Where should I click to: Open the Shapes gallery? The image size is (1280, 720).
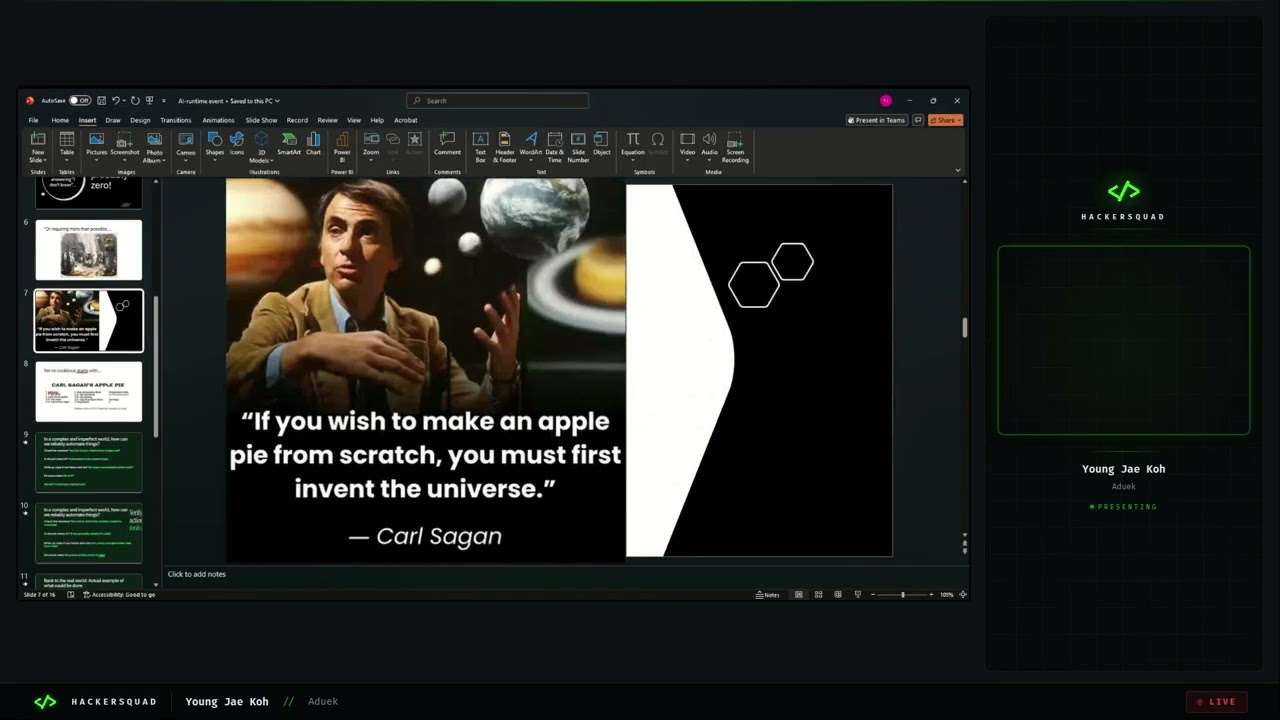(x=215, y=146)
